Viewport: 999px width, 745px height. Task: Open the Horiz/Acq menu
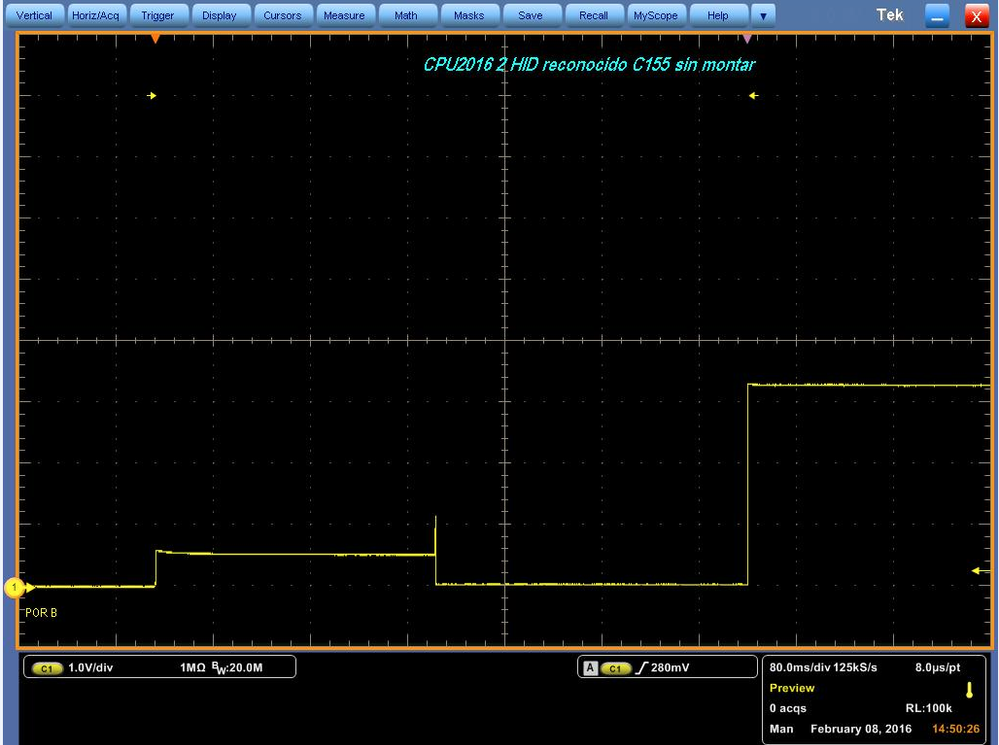[x=96, y=15]
